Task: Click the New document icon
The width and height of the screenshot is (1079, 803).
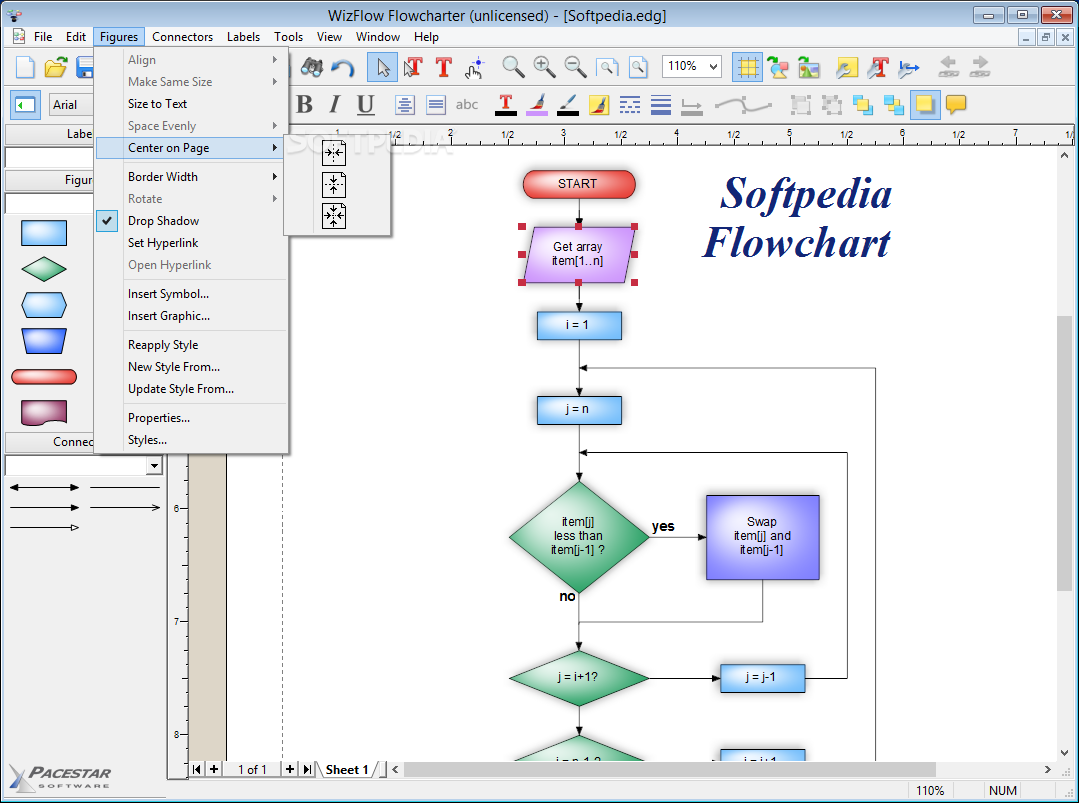Action: (x=25, y=67)
